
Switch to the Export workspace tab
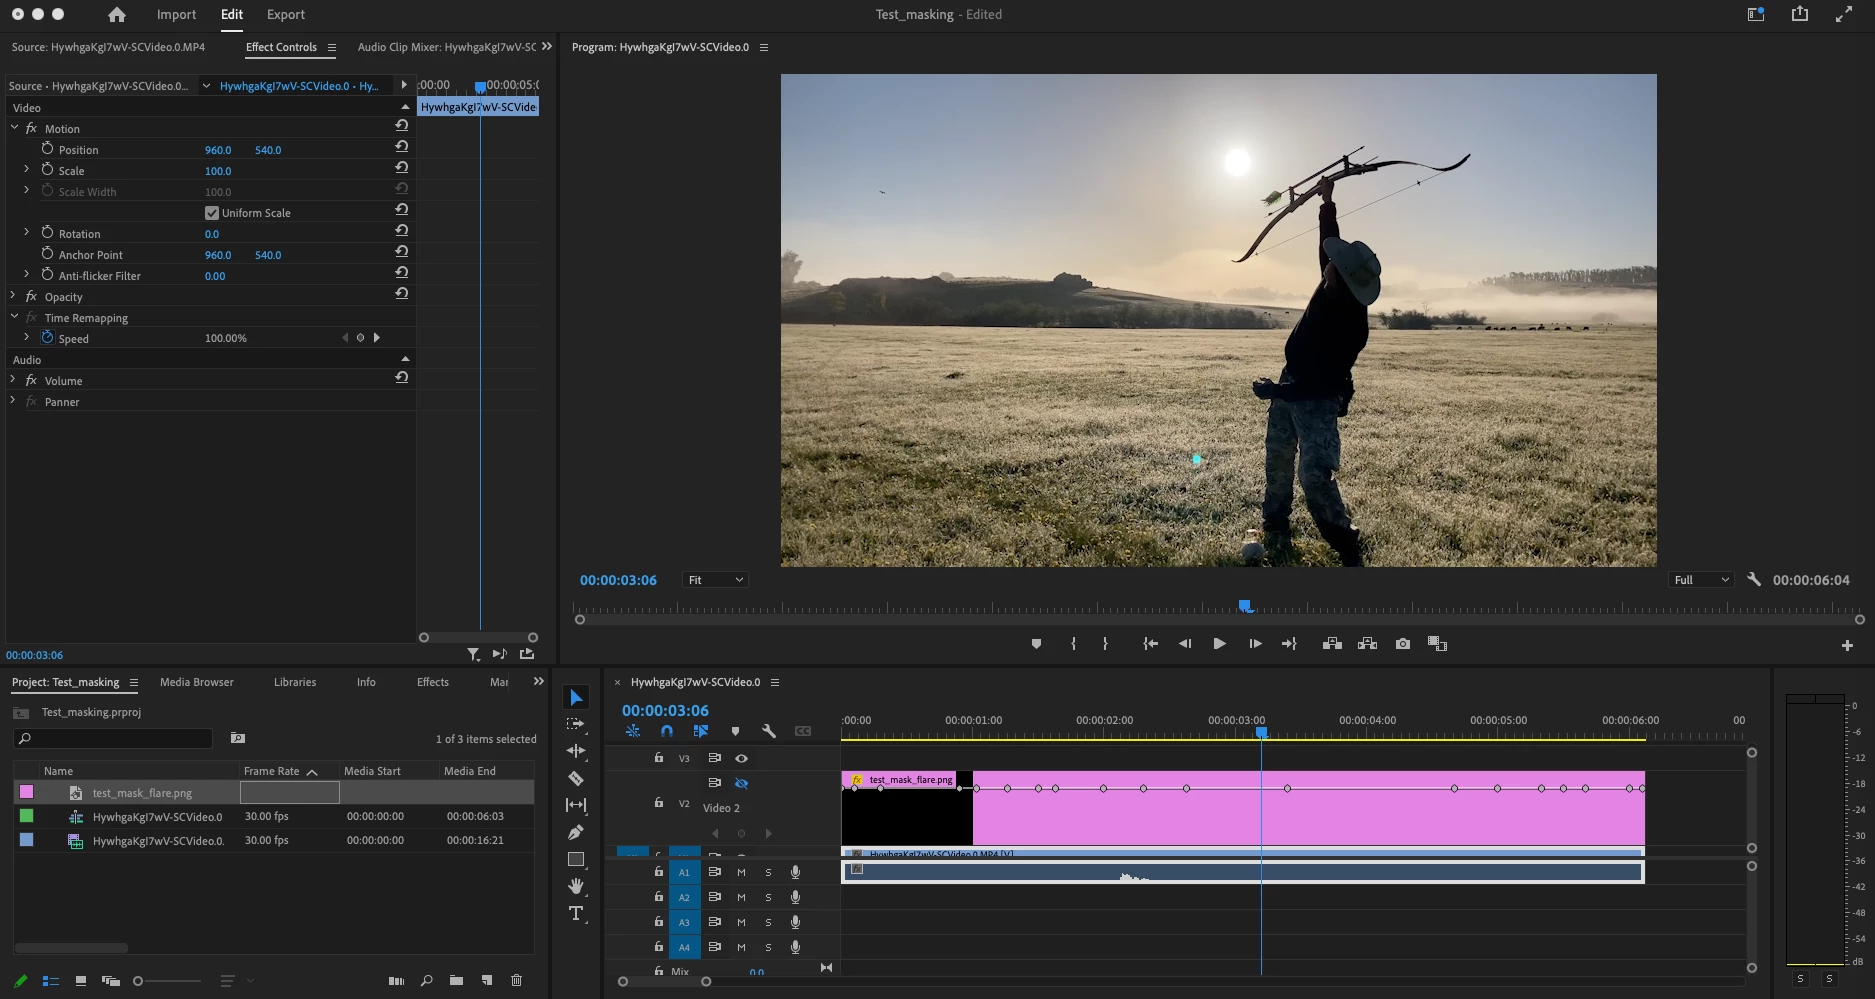[285, 15]
